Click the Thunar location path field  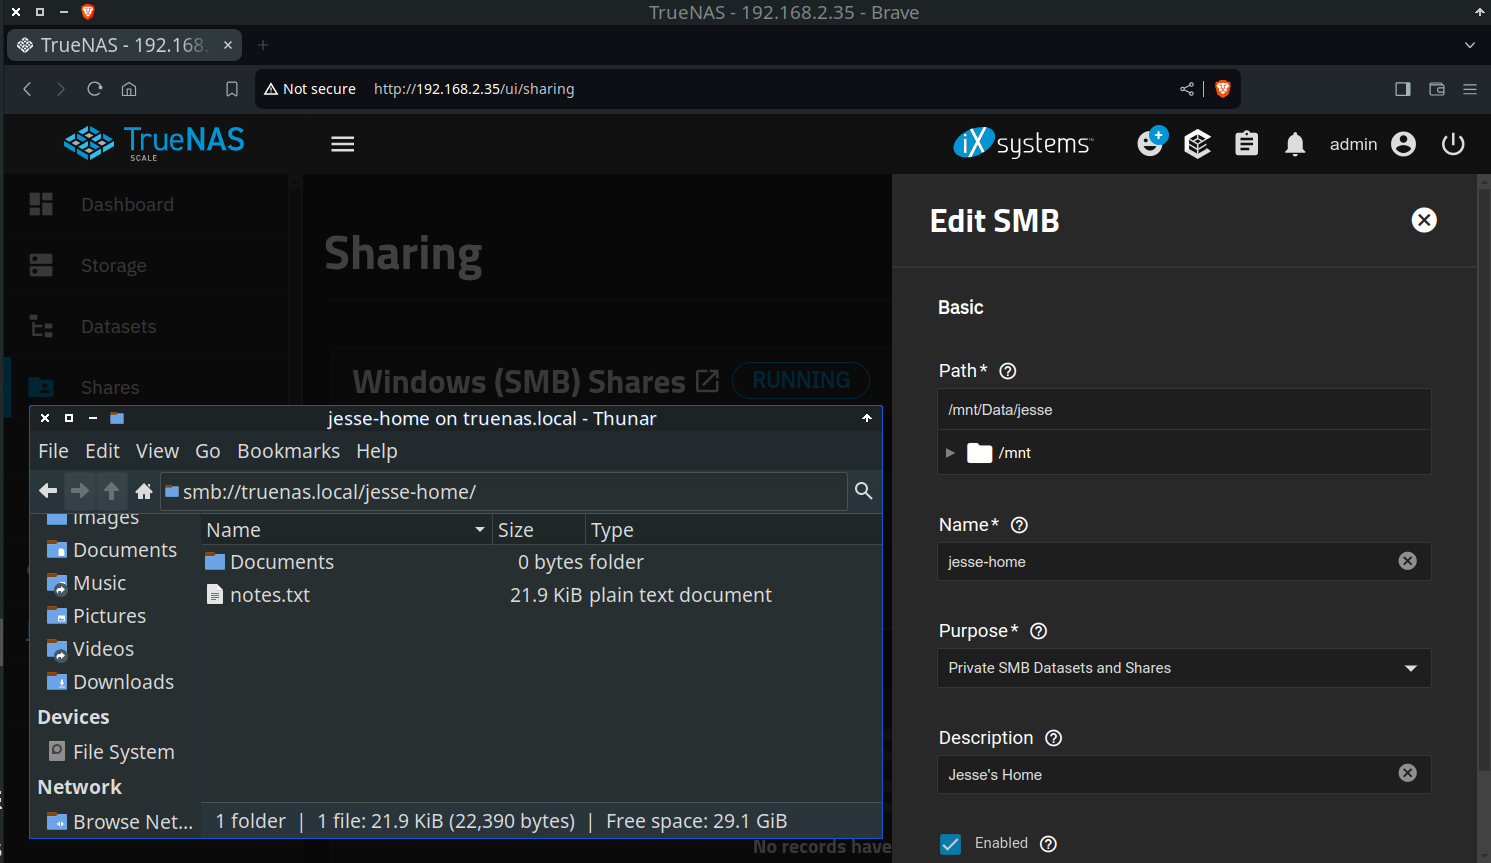[504, 491]
